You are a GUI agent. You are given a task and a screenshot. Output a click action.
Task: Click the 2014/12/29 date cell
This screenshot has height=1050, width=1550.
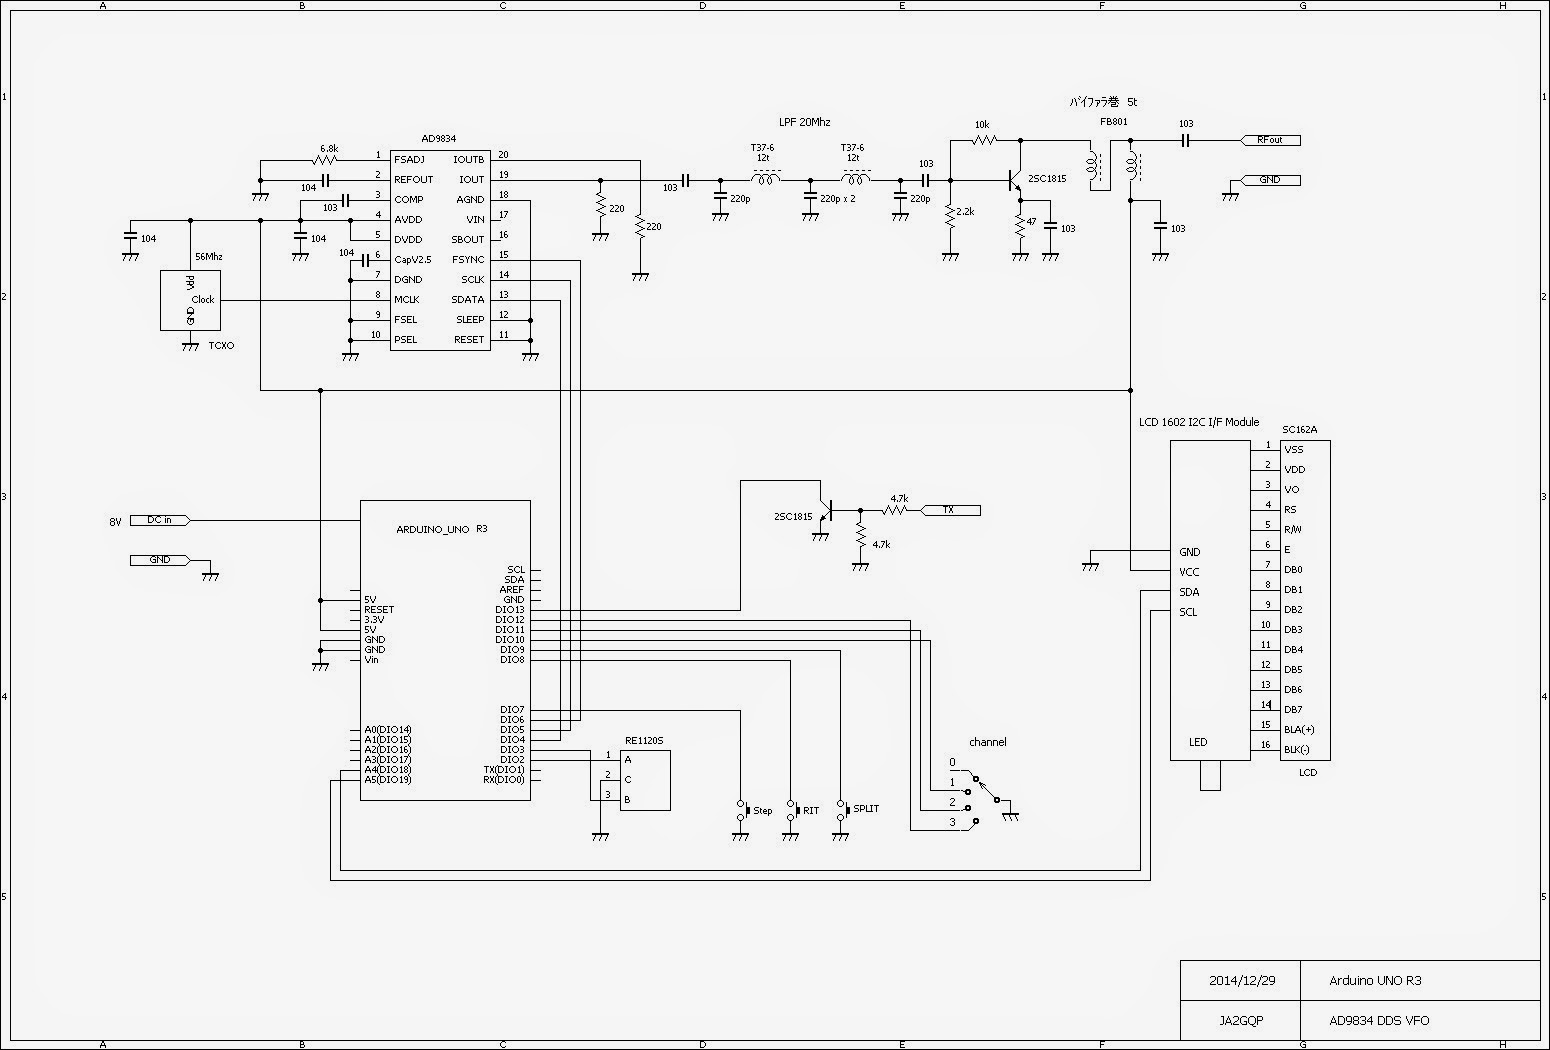pos(1241,981)
